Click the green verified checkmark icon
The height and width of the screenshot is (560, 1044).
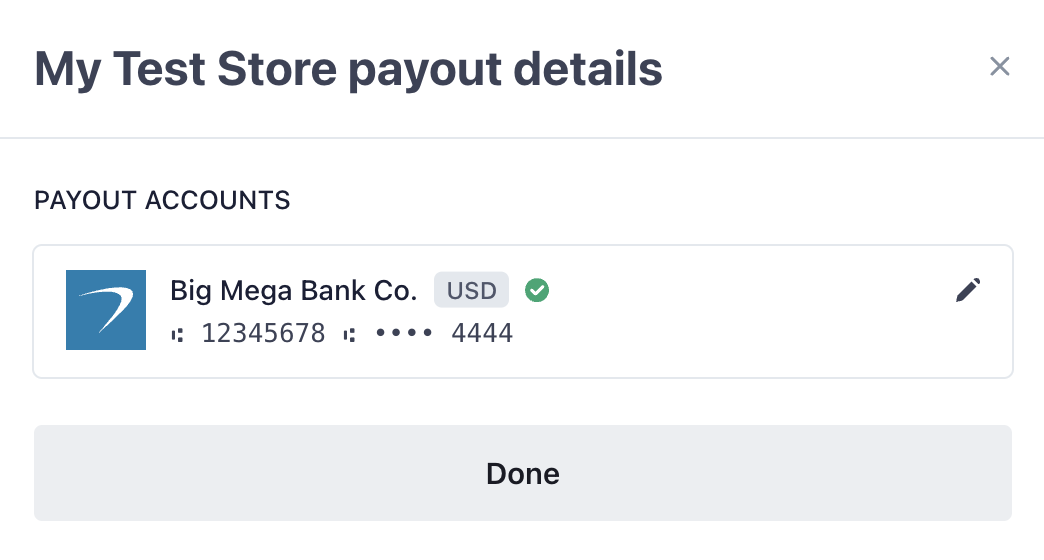[x=537, y=290]
